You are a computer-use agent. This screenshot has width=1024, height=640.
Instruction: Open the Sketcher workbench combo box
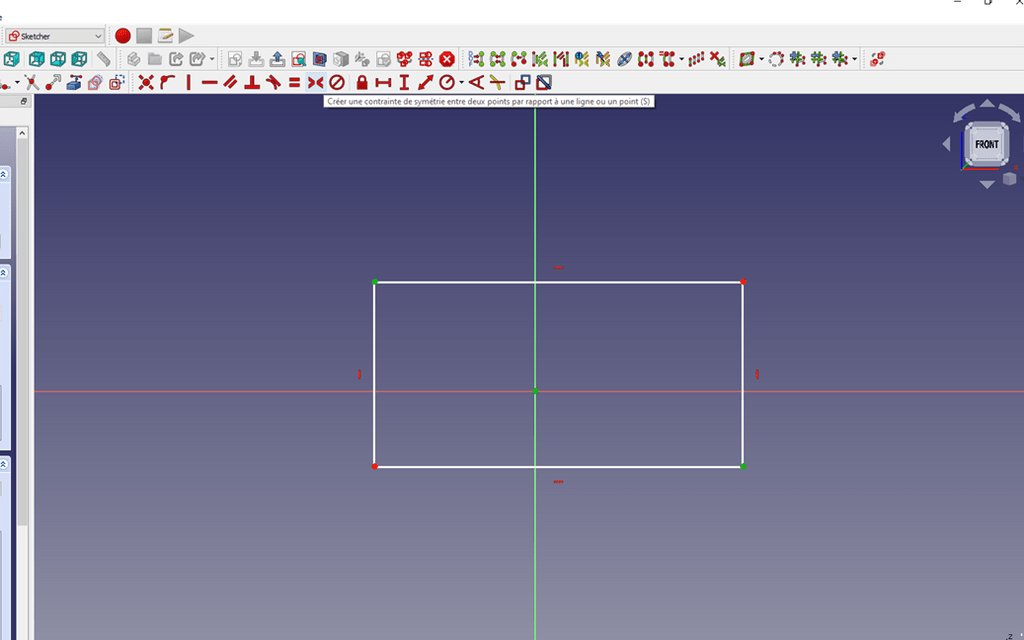(x=55, y=36)
